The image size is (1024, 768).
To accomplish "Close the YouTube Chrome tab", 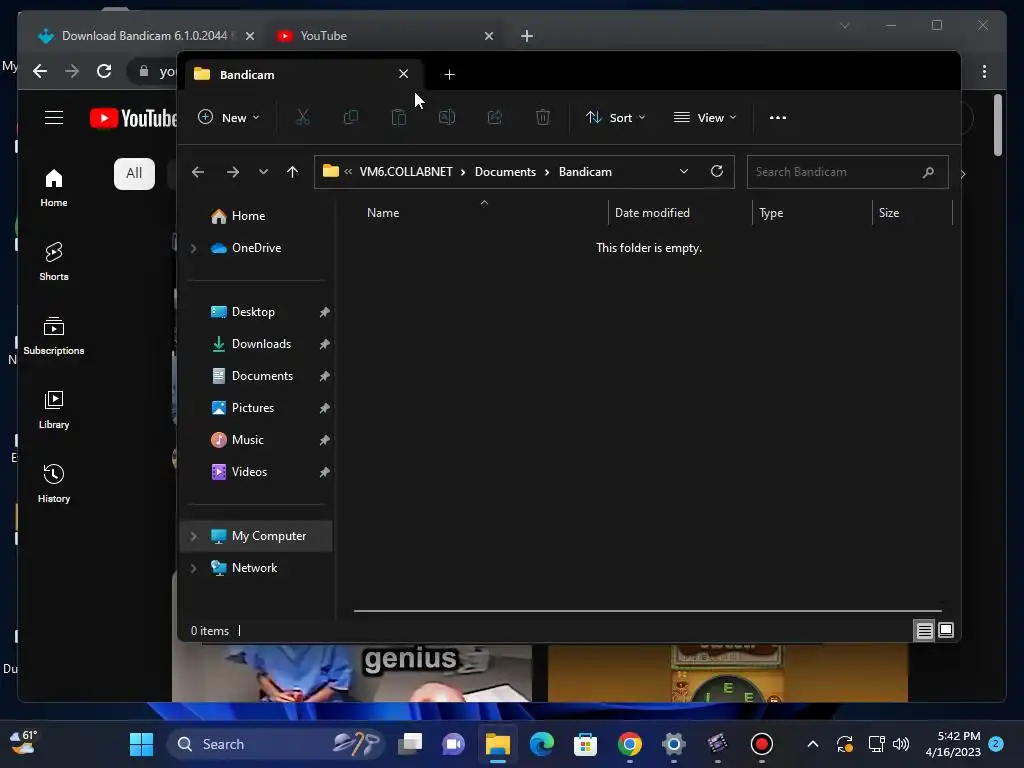I will point(489,36).
